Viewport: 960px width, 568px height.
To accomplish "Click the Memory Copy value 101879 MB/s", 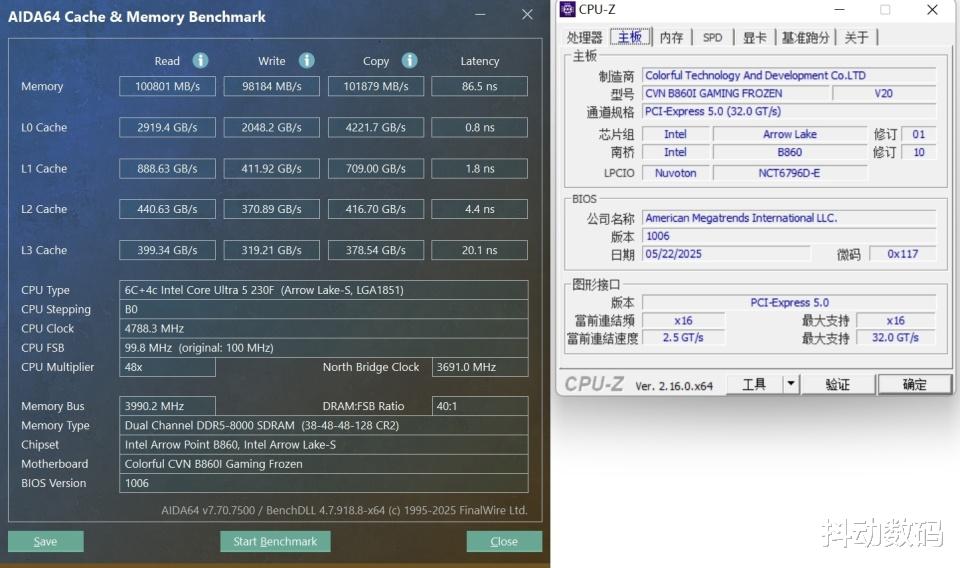I will (x=376, y=86).
